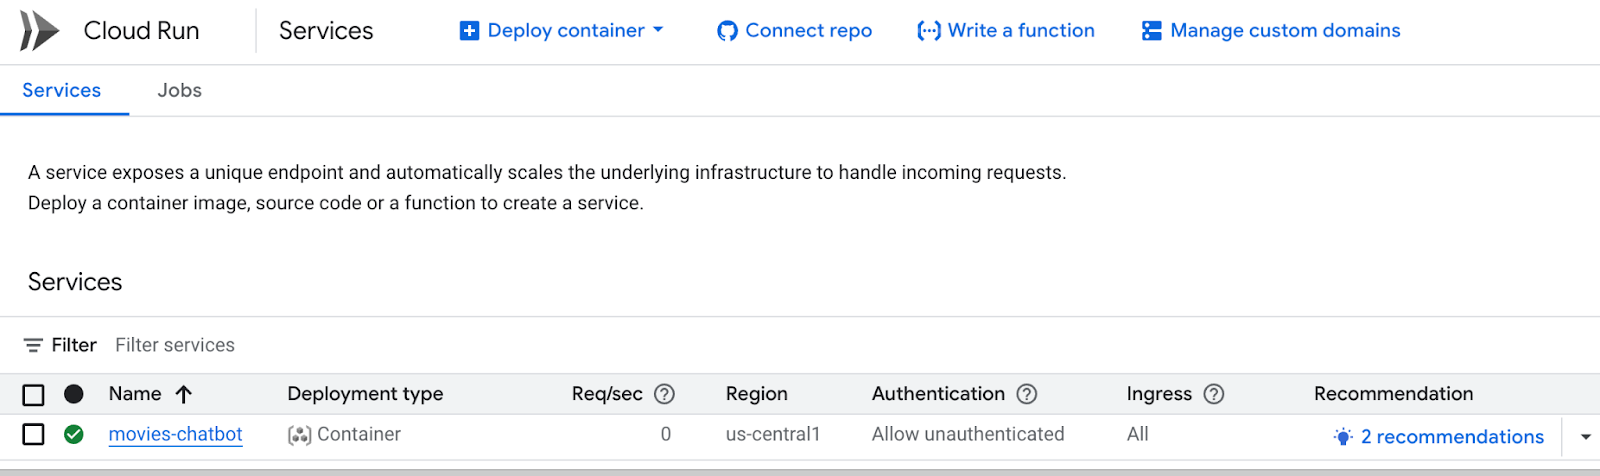This screenshot has height=476, width=1600.
Task: Expand the movies-chatbot row dropdown arrow
Action: point(1586,437)
